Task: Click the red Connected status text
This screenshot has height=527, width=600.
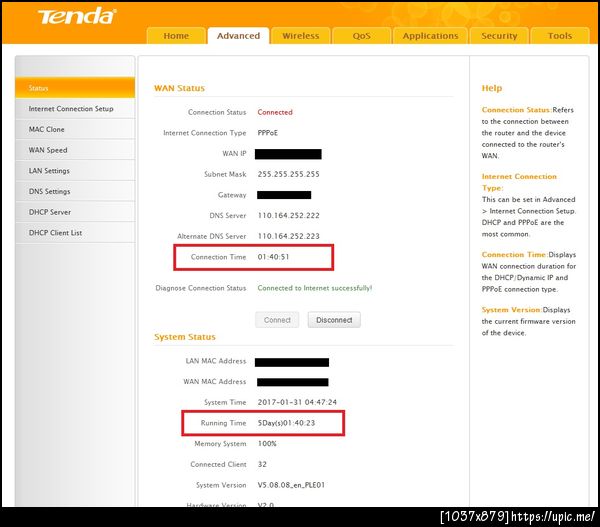Action: 275,112
